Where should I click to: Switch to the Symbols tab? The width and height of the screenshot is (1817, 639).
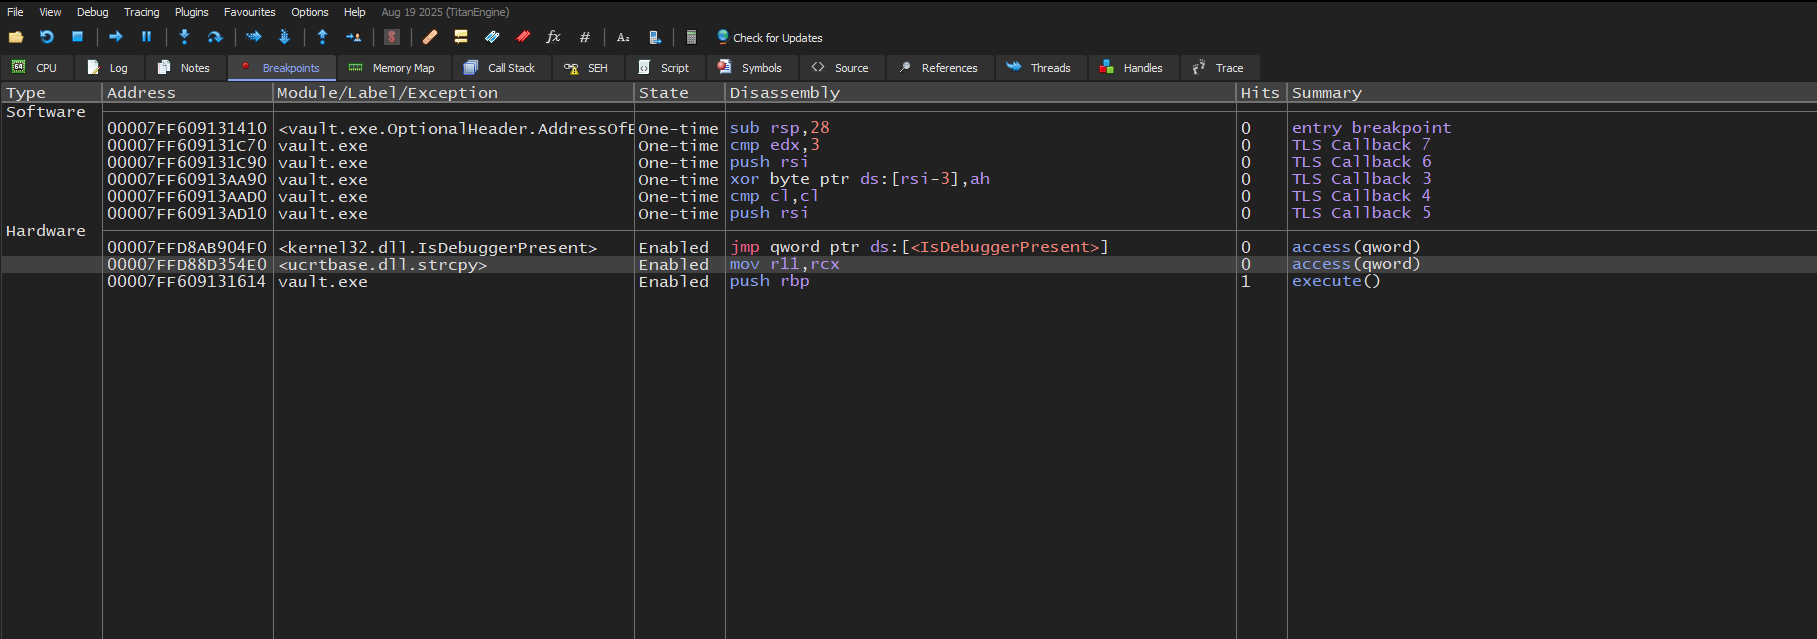tap(751, 68)
